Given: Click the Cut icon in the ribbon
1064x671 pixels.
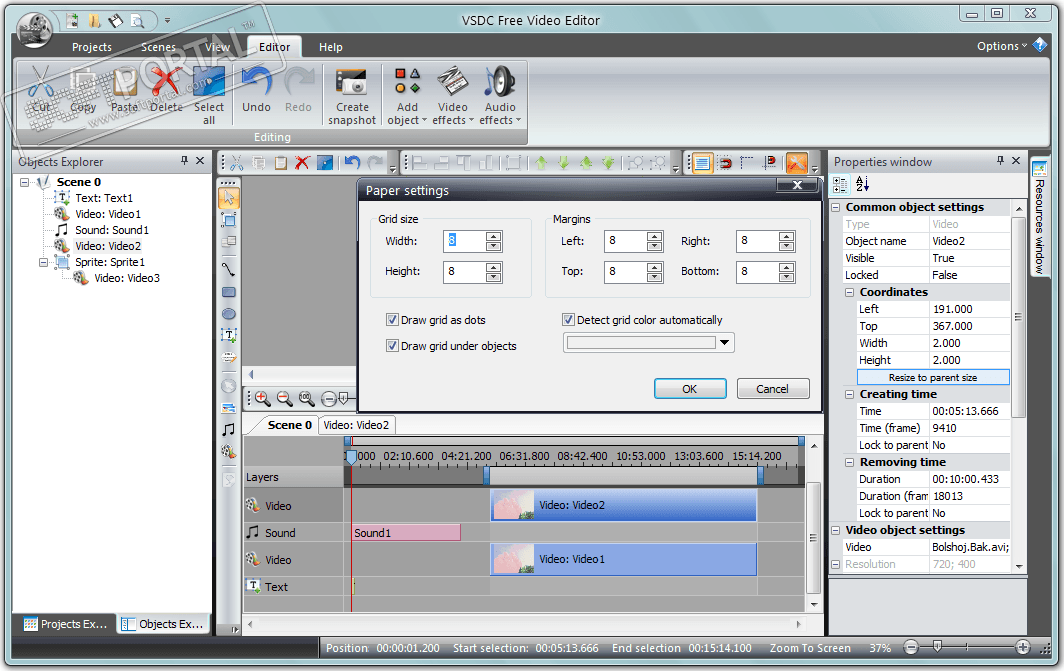Looking at the screenshot, I should pyautogui.click(x=41, y=83).
